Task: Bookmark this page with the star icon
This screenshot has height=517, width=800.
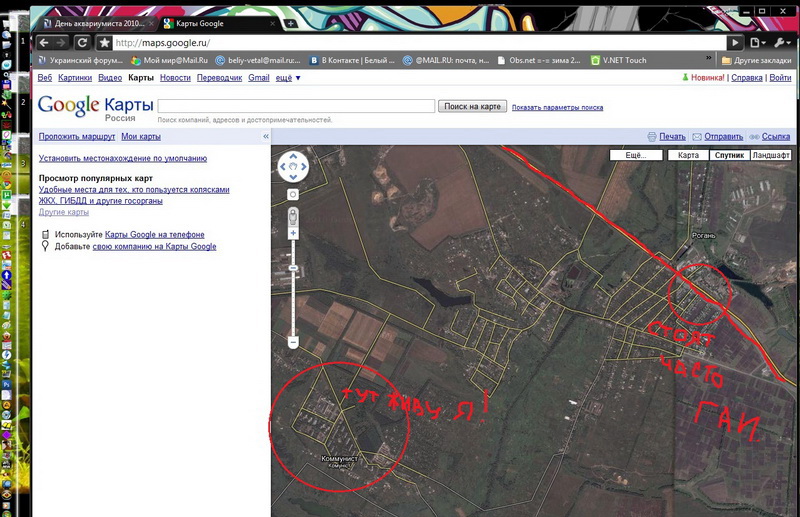Action: point(104,43)
